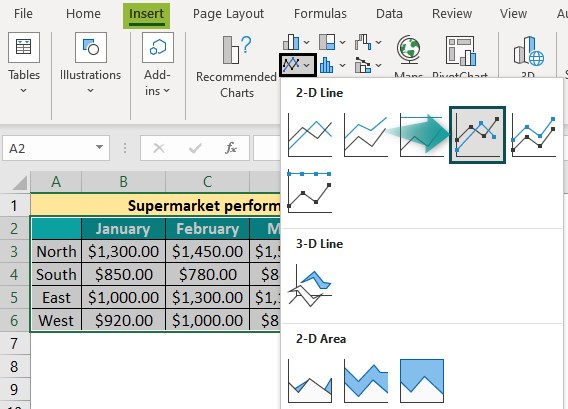This screenshot has width=568, height=409.
Task: Click the formula bar Cancel X icon
Action: coord(159,148)
